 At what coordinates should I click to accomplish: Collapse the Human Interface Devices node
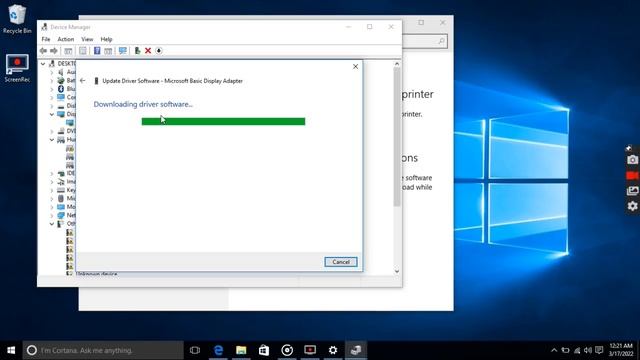click(52, 140)
